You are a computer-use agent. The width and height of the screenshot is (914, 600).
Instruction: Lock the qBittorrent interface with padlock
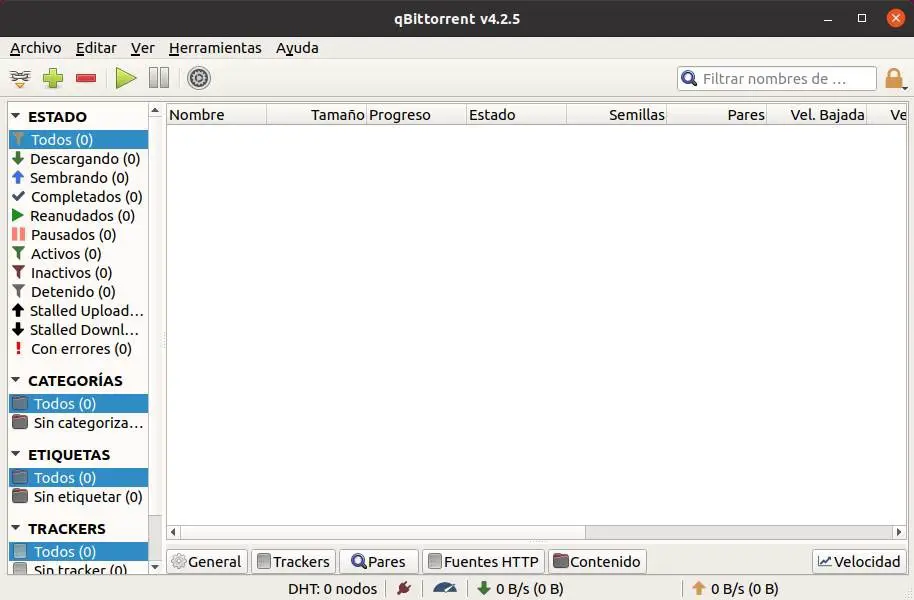[x=894, y=78]
